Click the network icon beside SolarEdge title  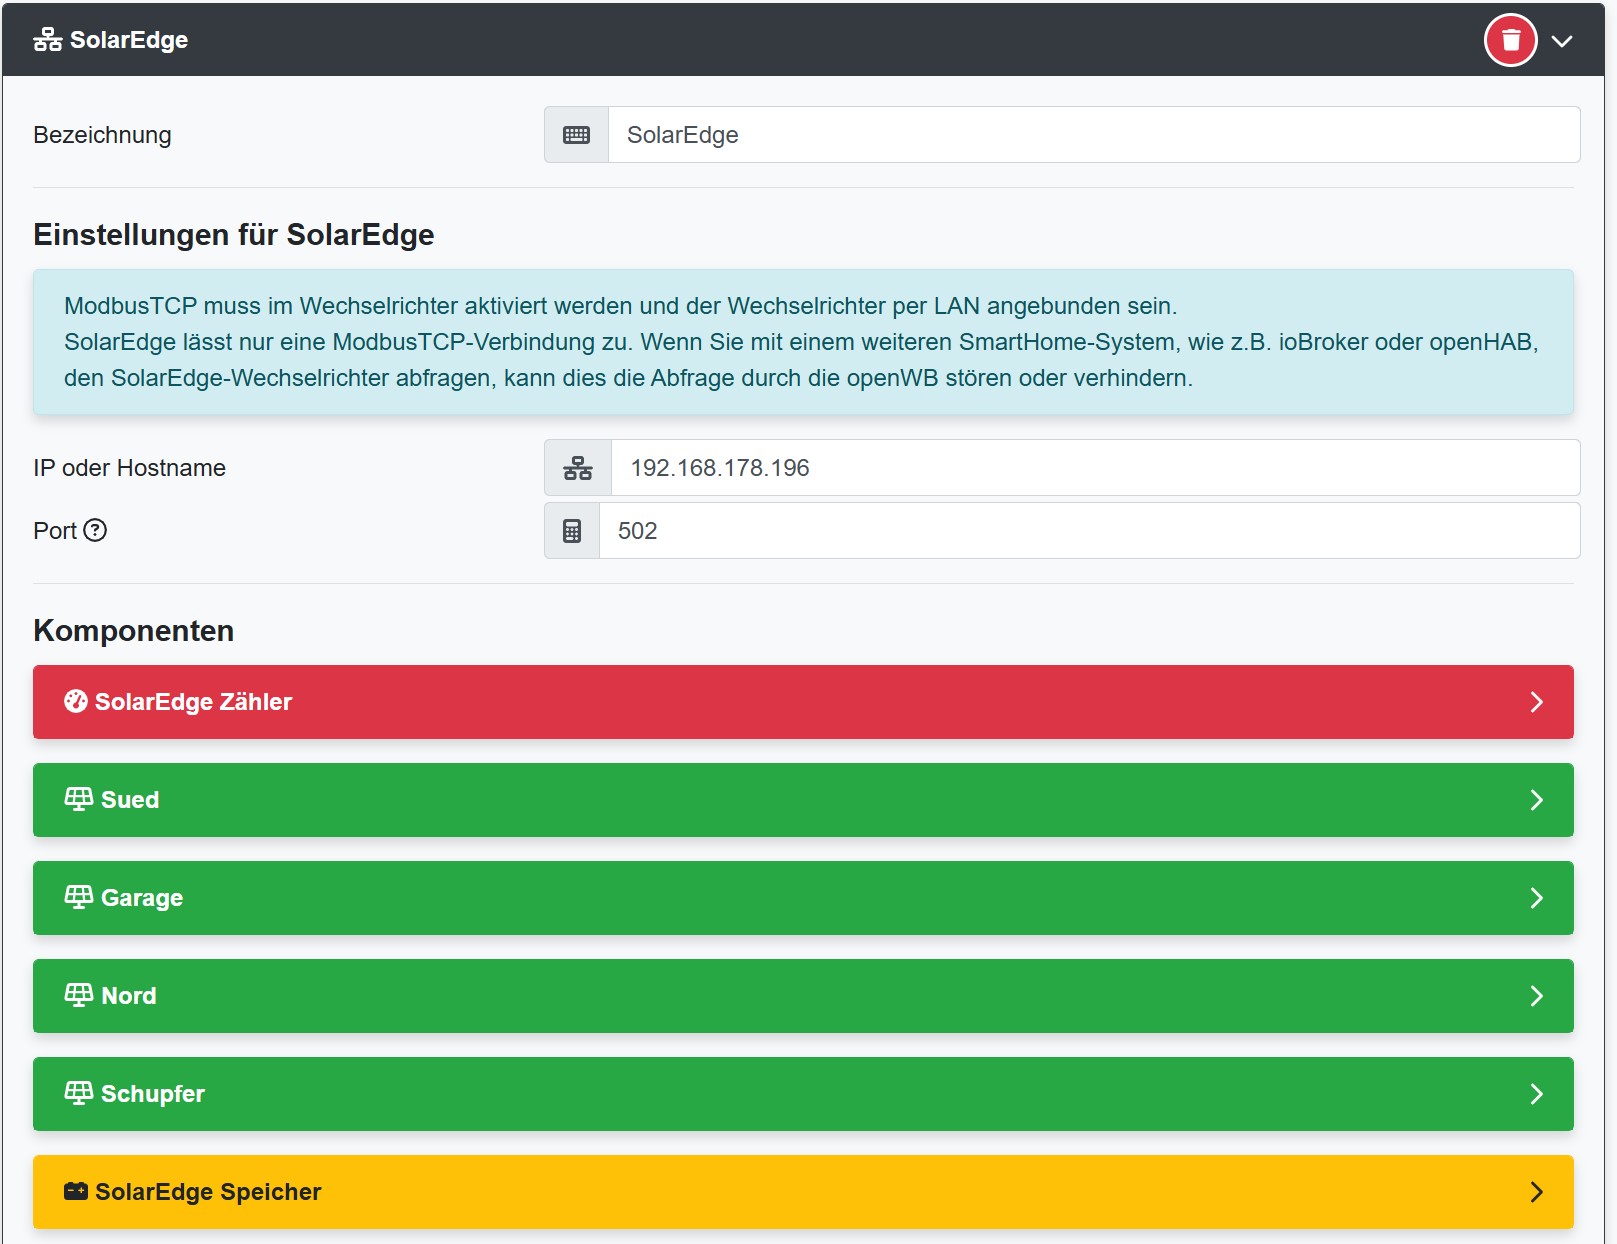[47, 40]
